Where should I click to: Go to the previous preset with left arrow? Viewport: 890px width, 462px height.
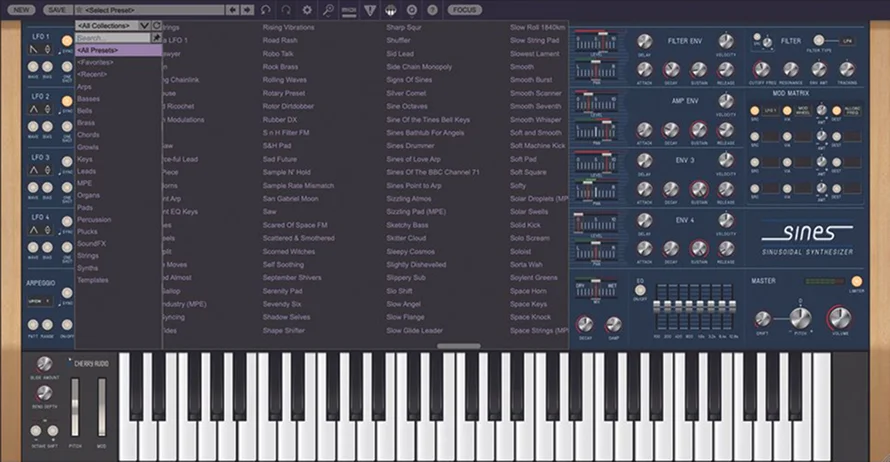point(233,10)
